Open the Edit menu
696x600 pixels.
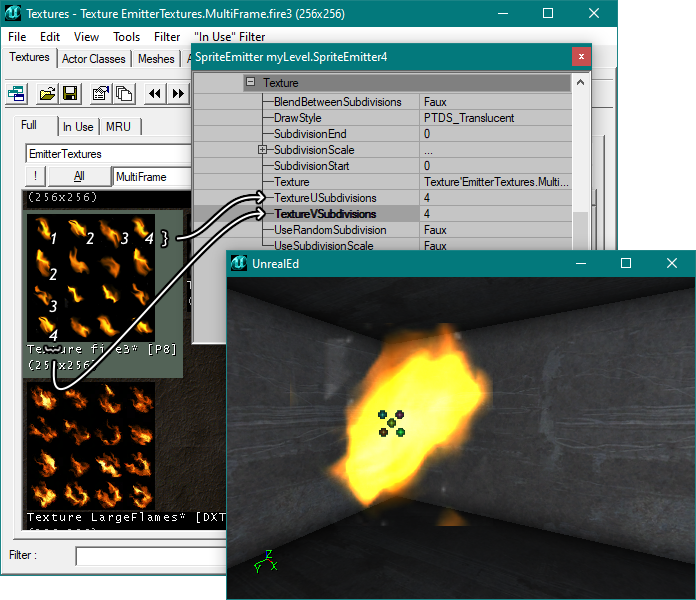pyautogui.click(x=50, y=37)
